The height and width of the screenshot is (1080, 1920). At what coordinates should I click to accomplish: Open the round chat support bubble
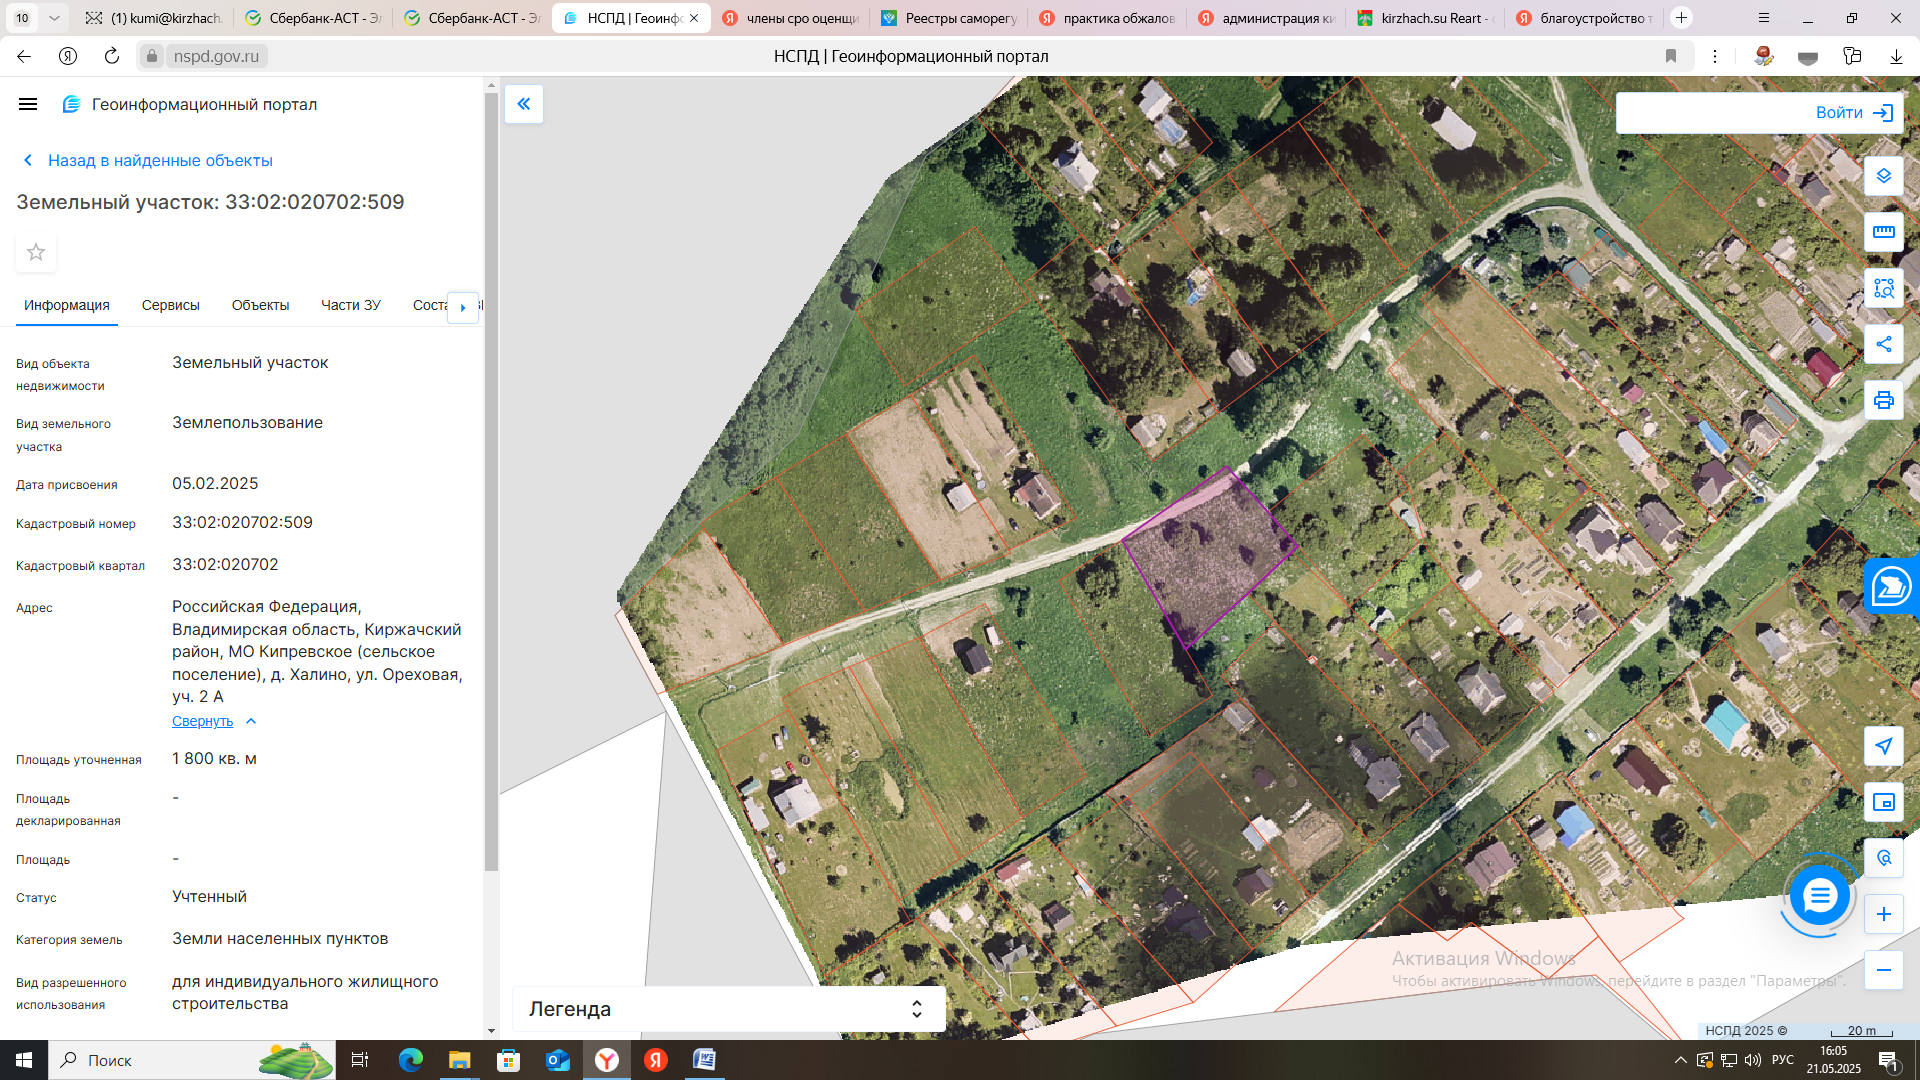(1819, 895)
